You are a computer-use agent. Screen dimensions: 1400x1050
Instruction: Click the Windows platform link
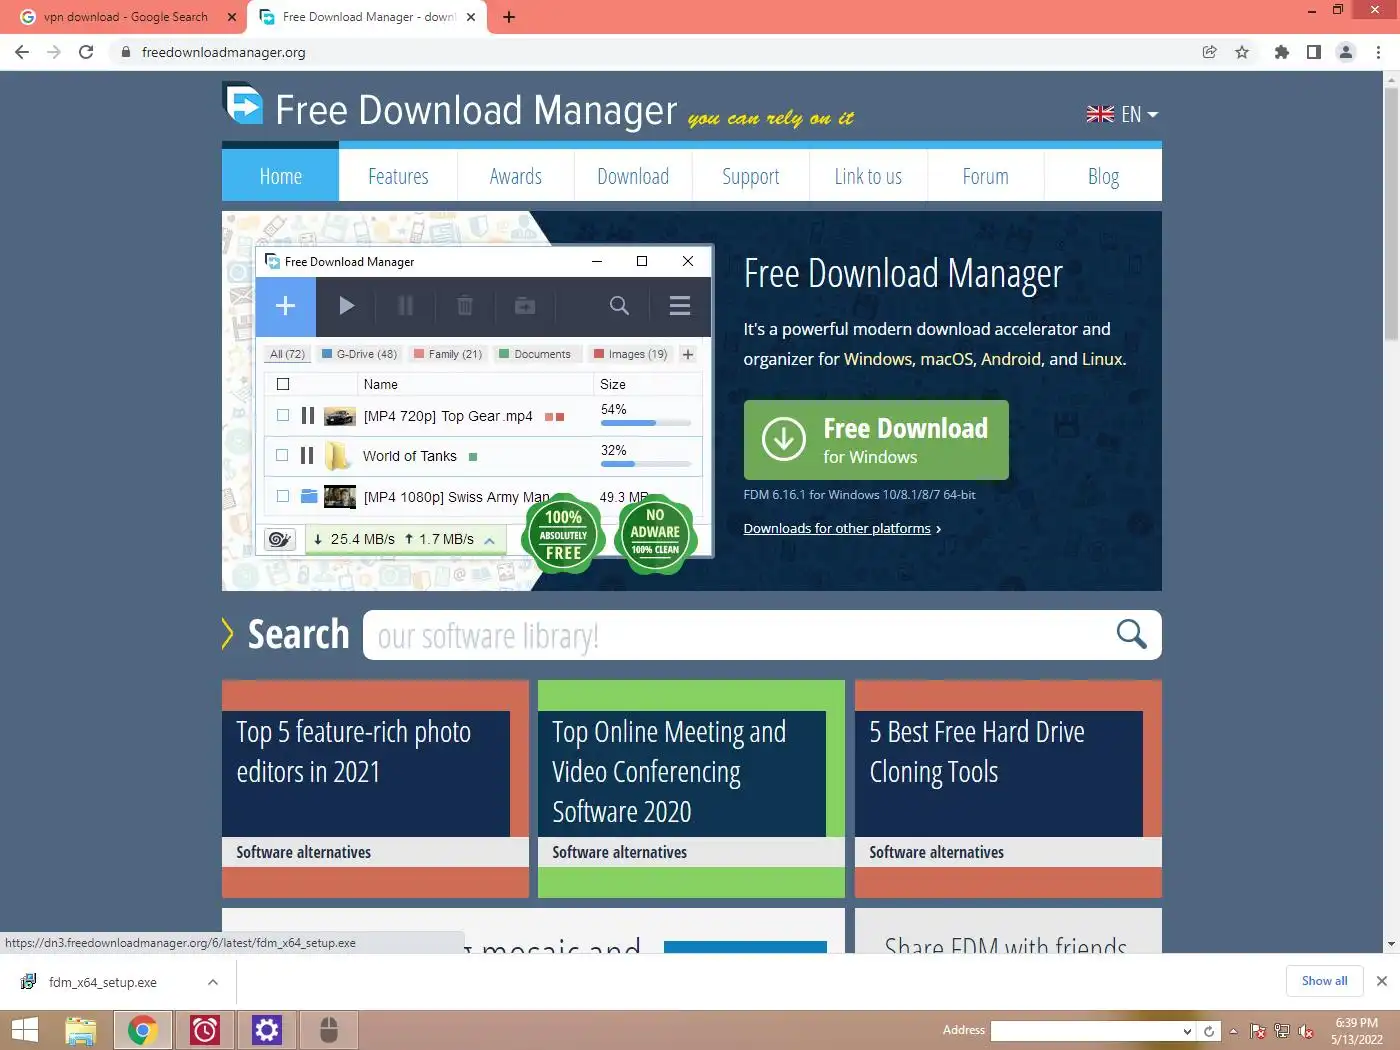pyautogui.click(x=878, y=359)
